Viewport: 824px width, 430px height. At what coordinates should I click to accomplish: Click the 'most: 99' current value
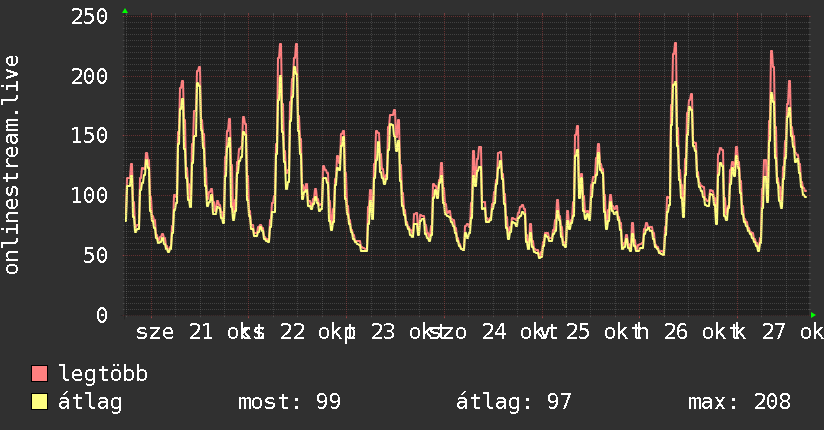[290, 402]
